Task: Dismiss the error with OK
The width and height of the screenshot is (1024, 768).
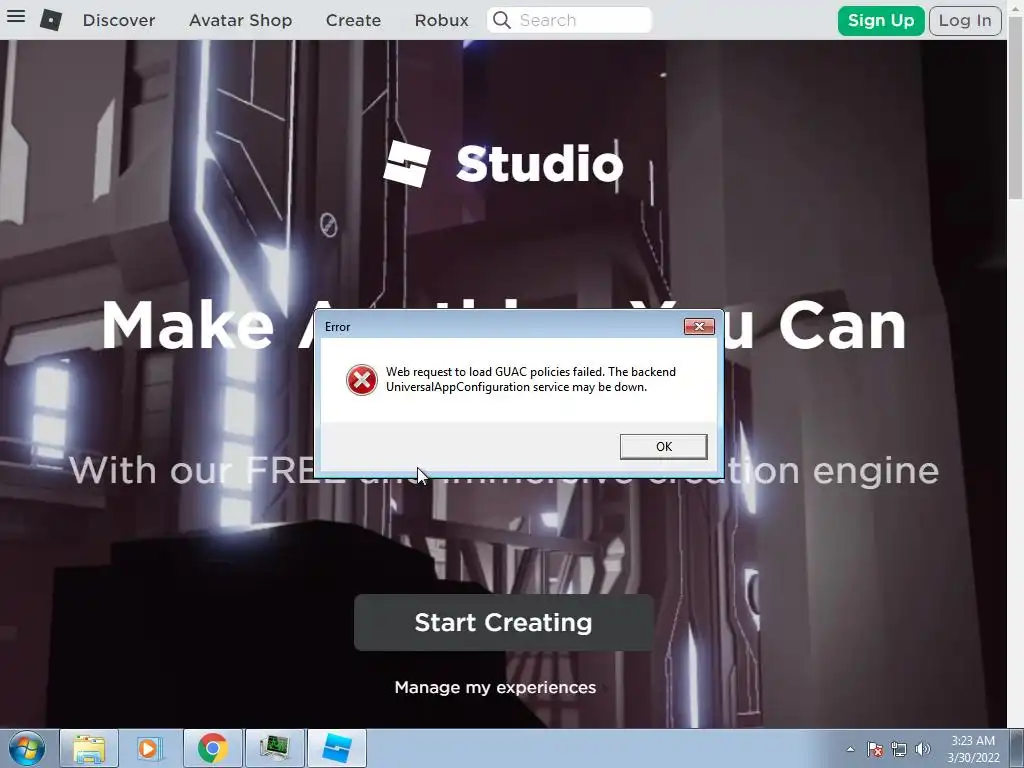Action: (664, 447)
